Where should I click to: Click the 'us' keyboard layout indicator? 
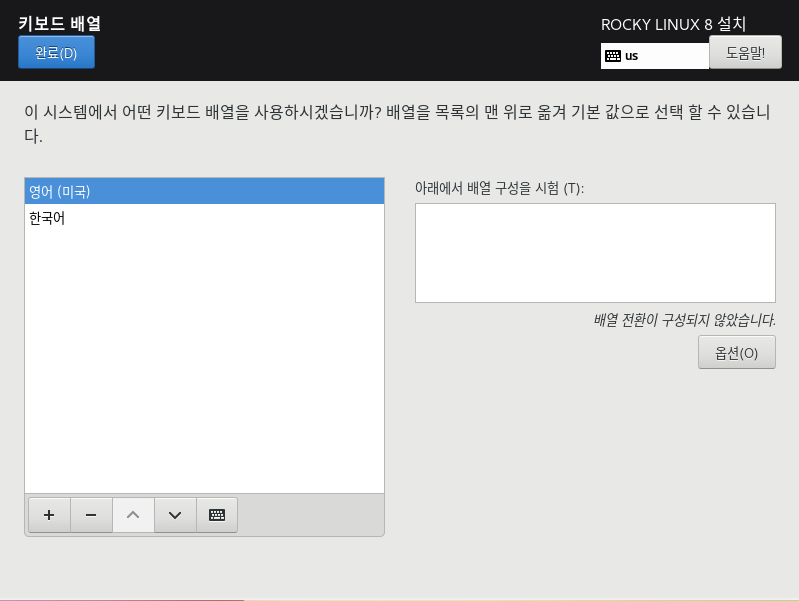click(654, 56)
